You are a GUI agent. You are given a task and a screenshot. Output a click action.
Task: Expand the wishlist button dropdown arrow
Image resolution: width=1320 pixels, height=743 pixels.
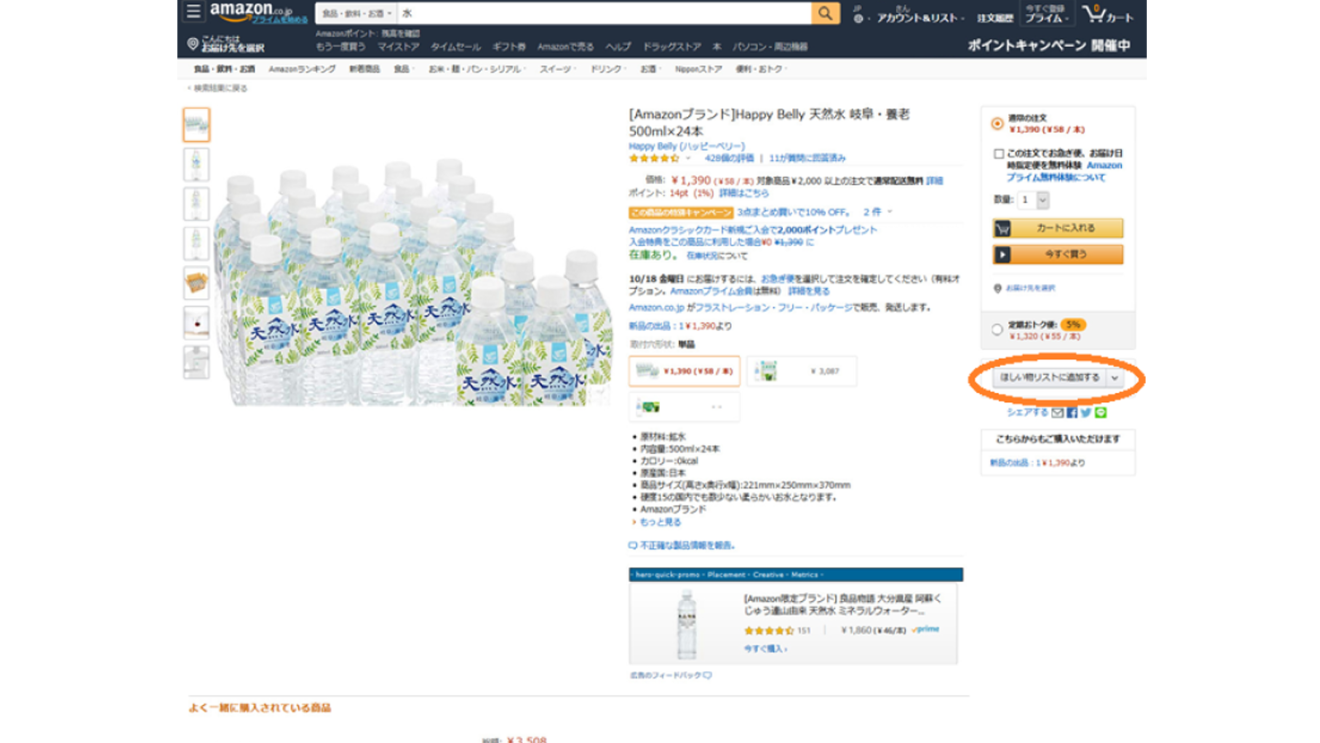[x=1114, y=378]
